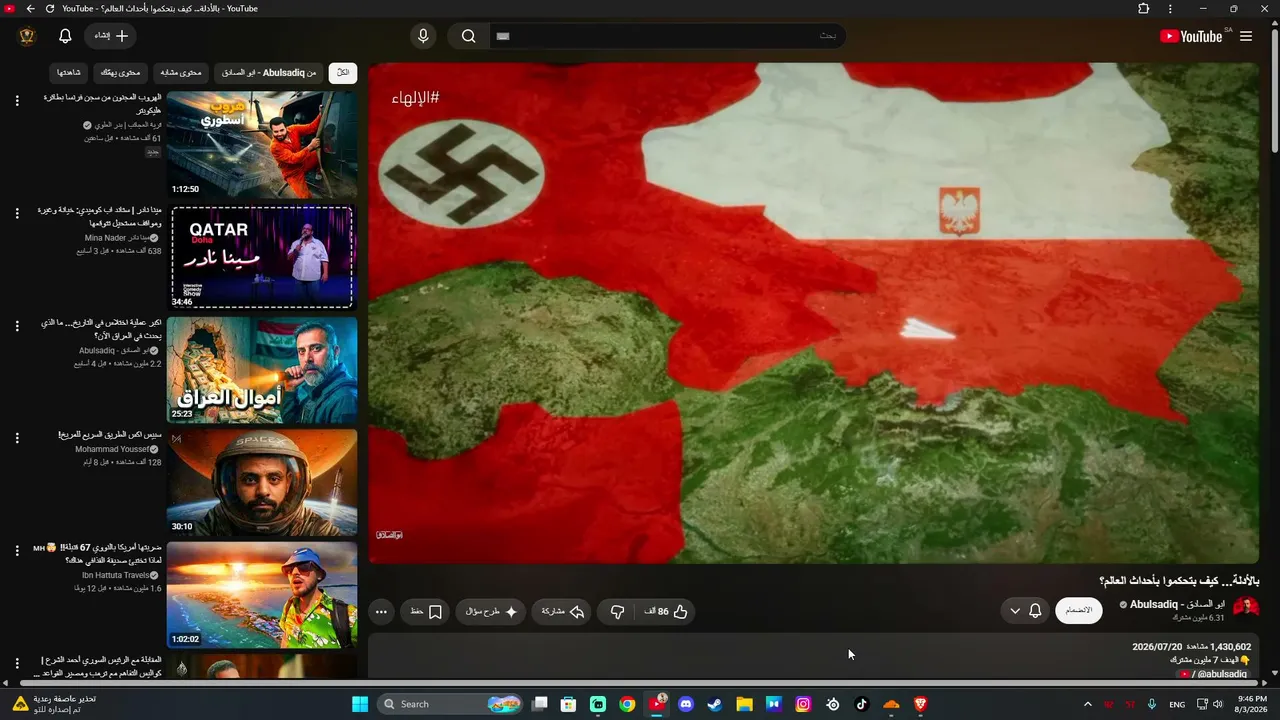
Task: Open options for the Ibn Hattuta Travels video
Action: coord(17,551)
